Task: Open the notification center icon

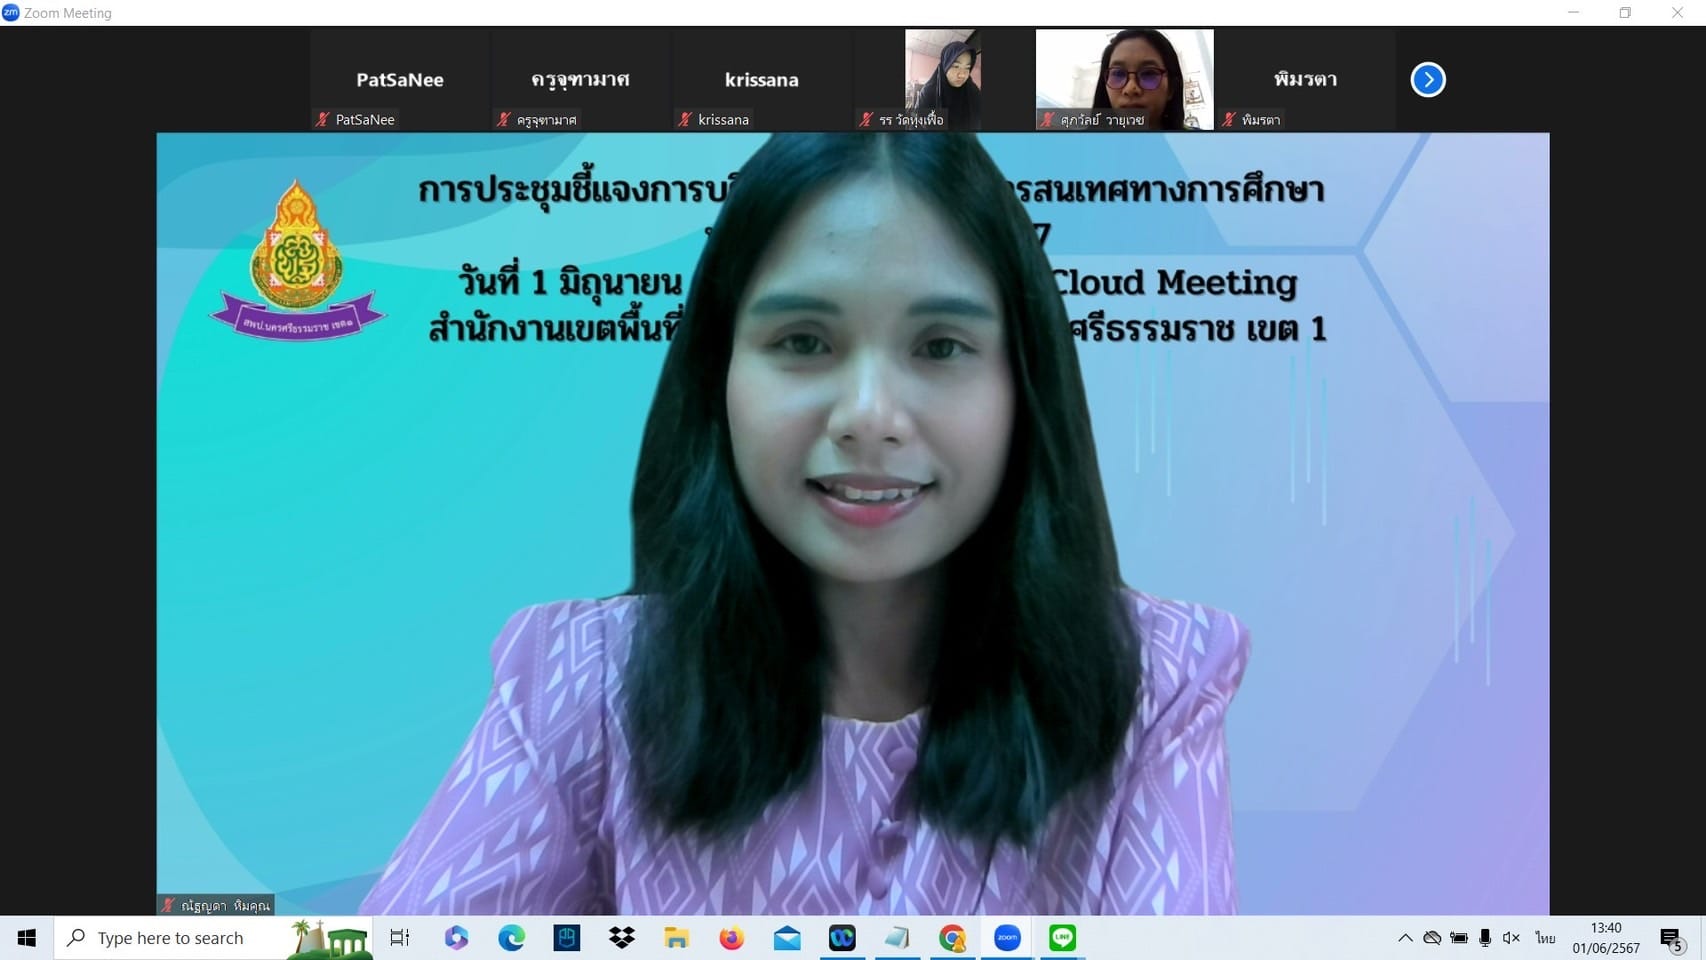Action: click(1672, 938)
